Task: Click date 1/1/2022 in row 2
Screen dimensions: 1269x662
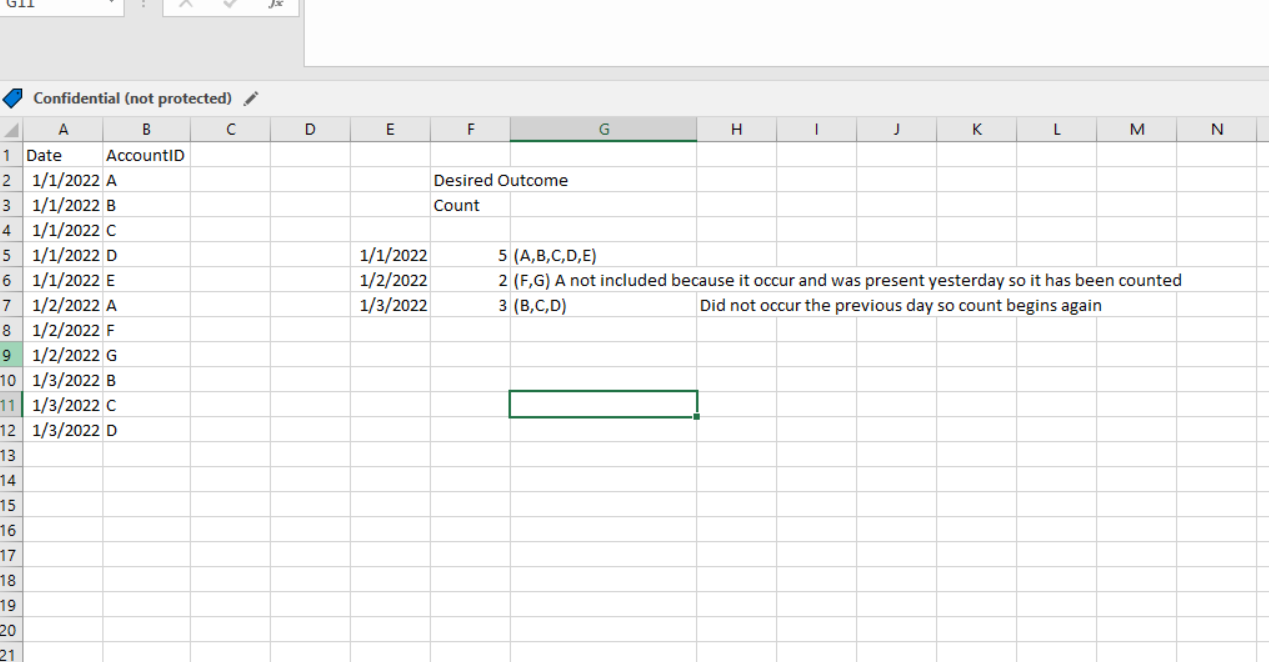Action: [63, 180]
